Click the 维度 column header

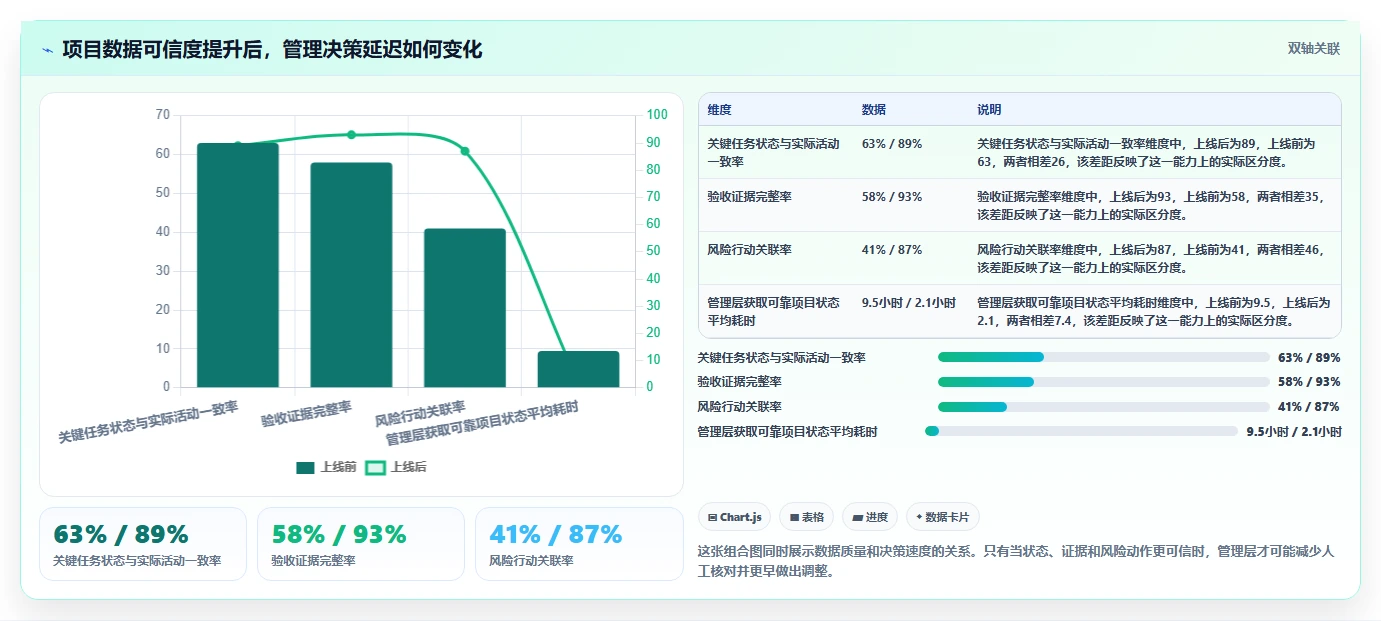click(x=719, y=110)
